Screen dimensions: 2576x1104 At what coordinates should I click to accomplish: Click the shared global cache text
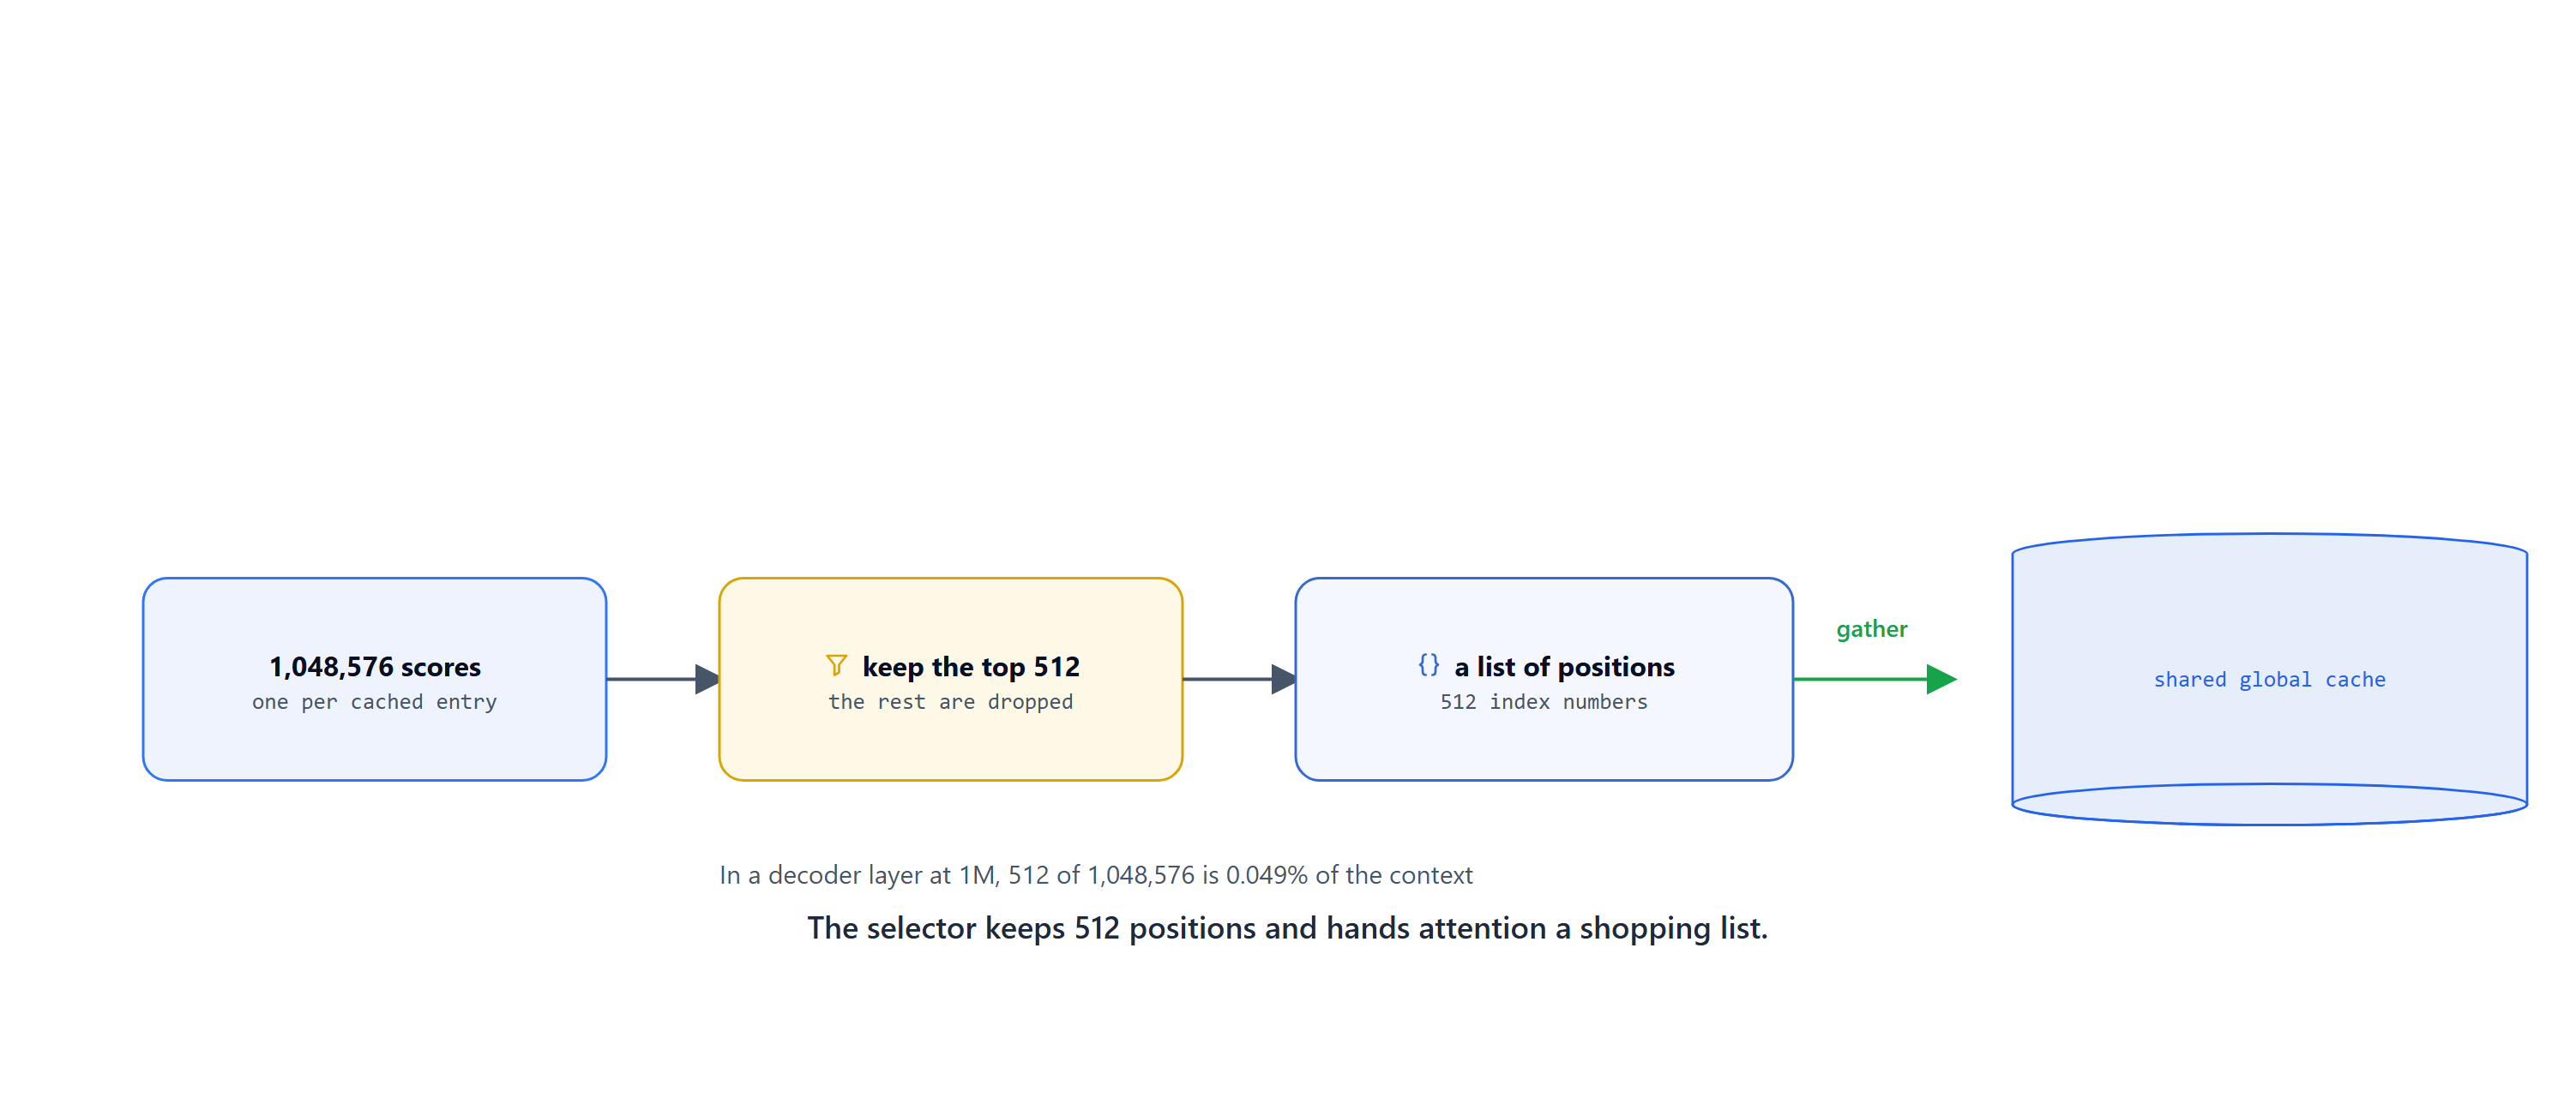click(x=2269, y=680)
